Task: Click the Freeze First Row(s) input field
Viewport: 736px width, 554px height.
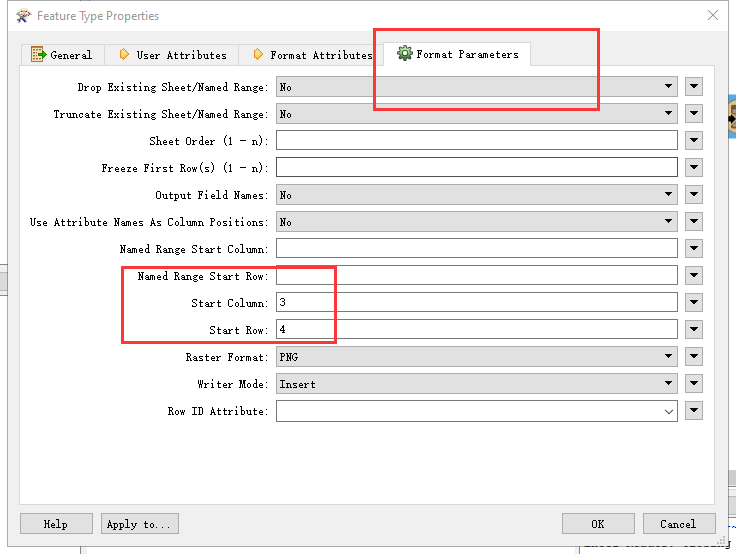Action: (x=476, y=168)
